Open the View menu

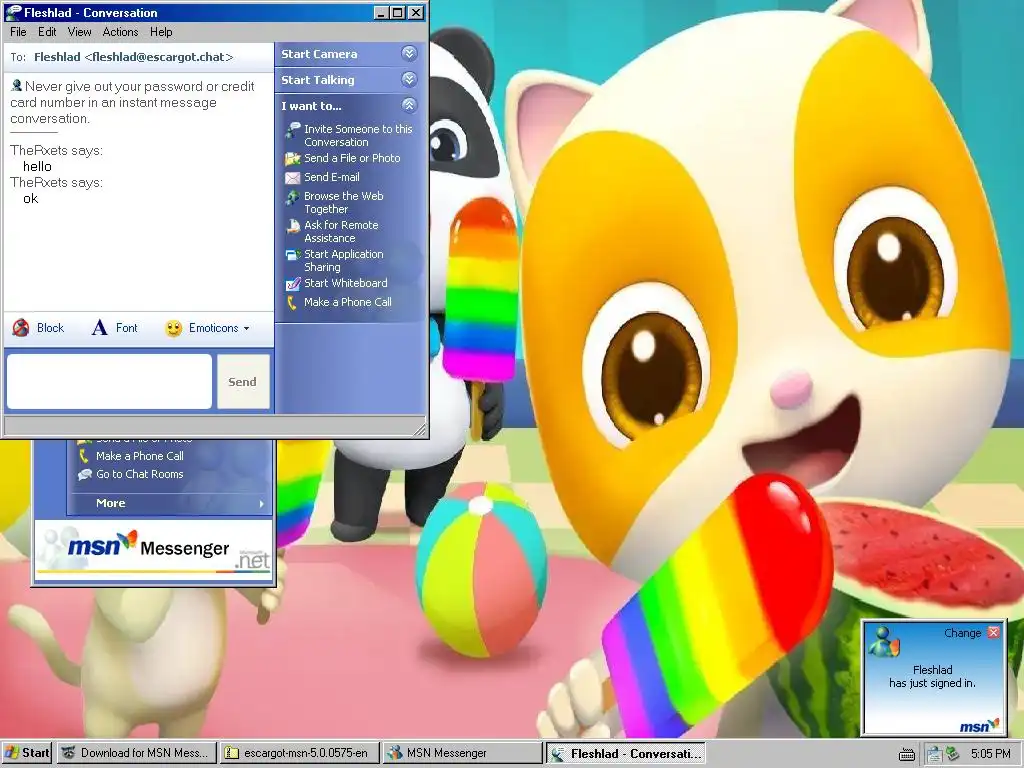(79, 31)
